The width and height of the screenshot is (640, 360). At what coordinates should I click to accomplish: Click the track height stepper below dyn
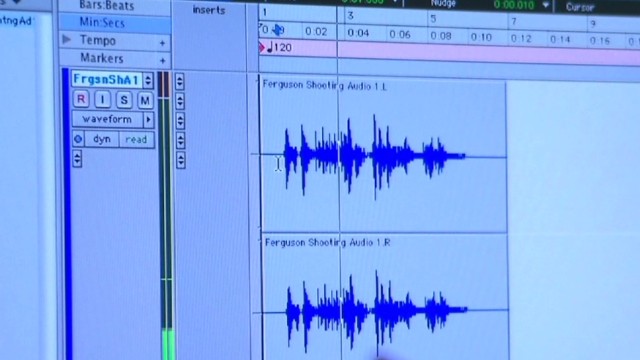click(x=77, y=159)
